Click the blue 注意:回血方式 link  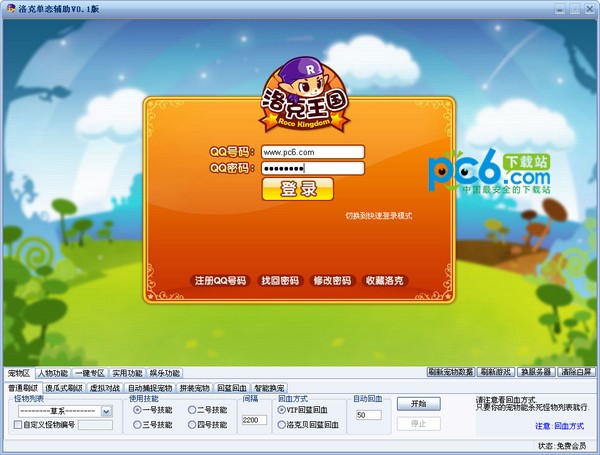[x=559, y=426]
